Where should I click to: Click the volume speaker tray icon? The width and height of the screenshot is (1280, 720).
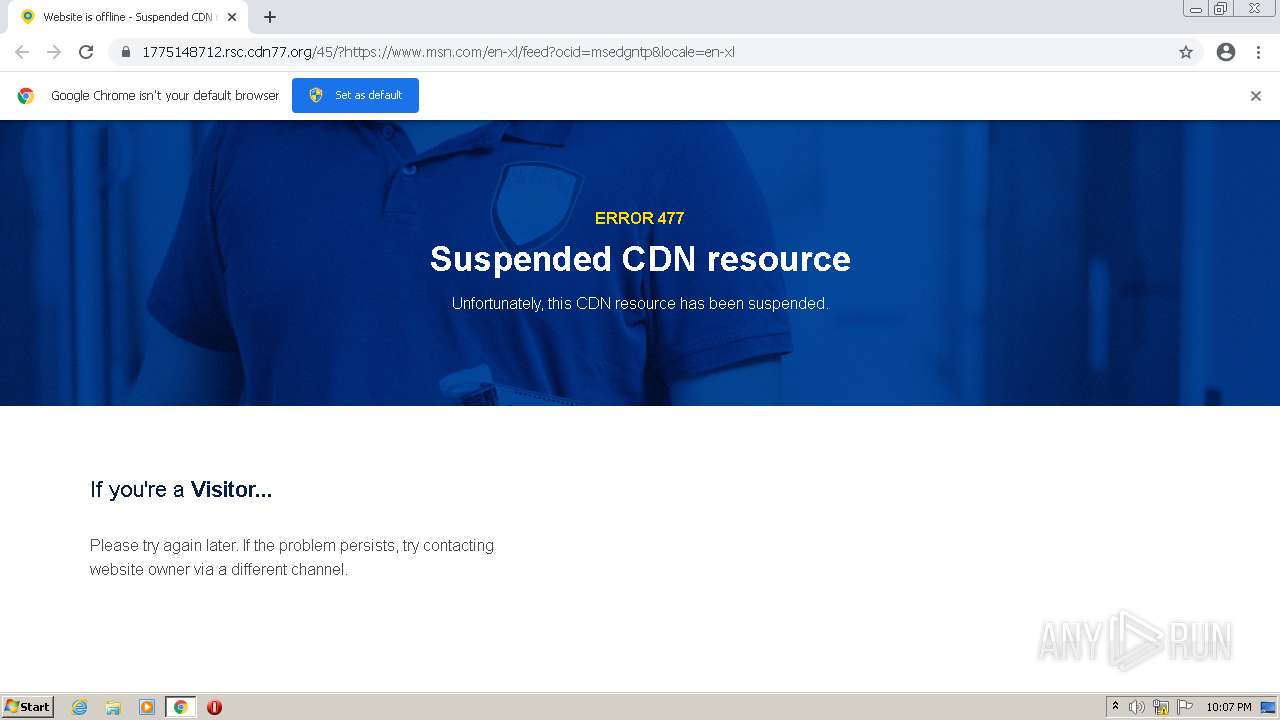(1137, 707)
